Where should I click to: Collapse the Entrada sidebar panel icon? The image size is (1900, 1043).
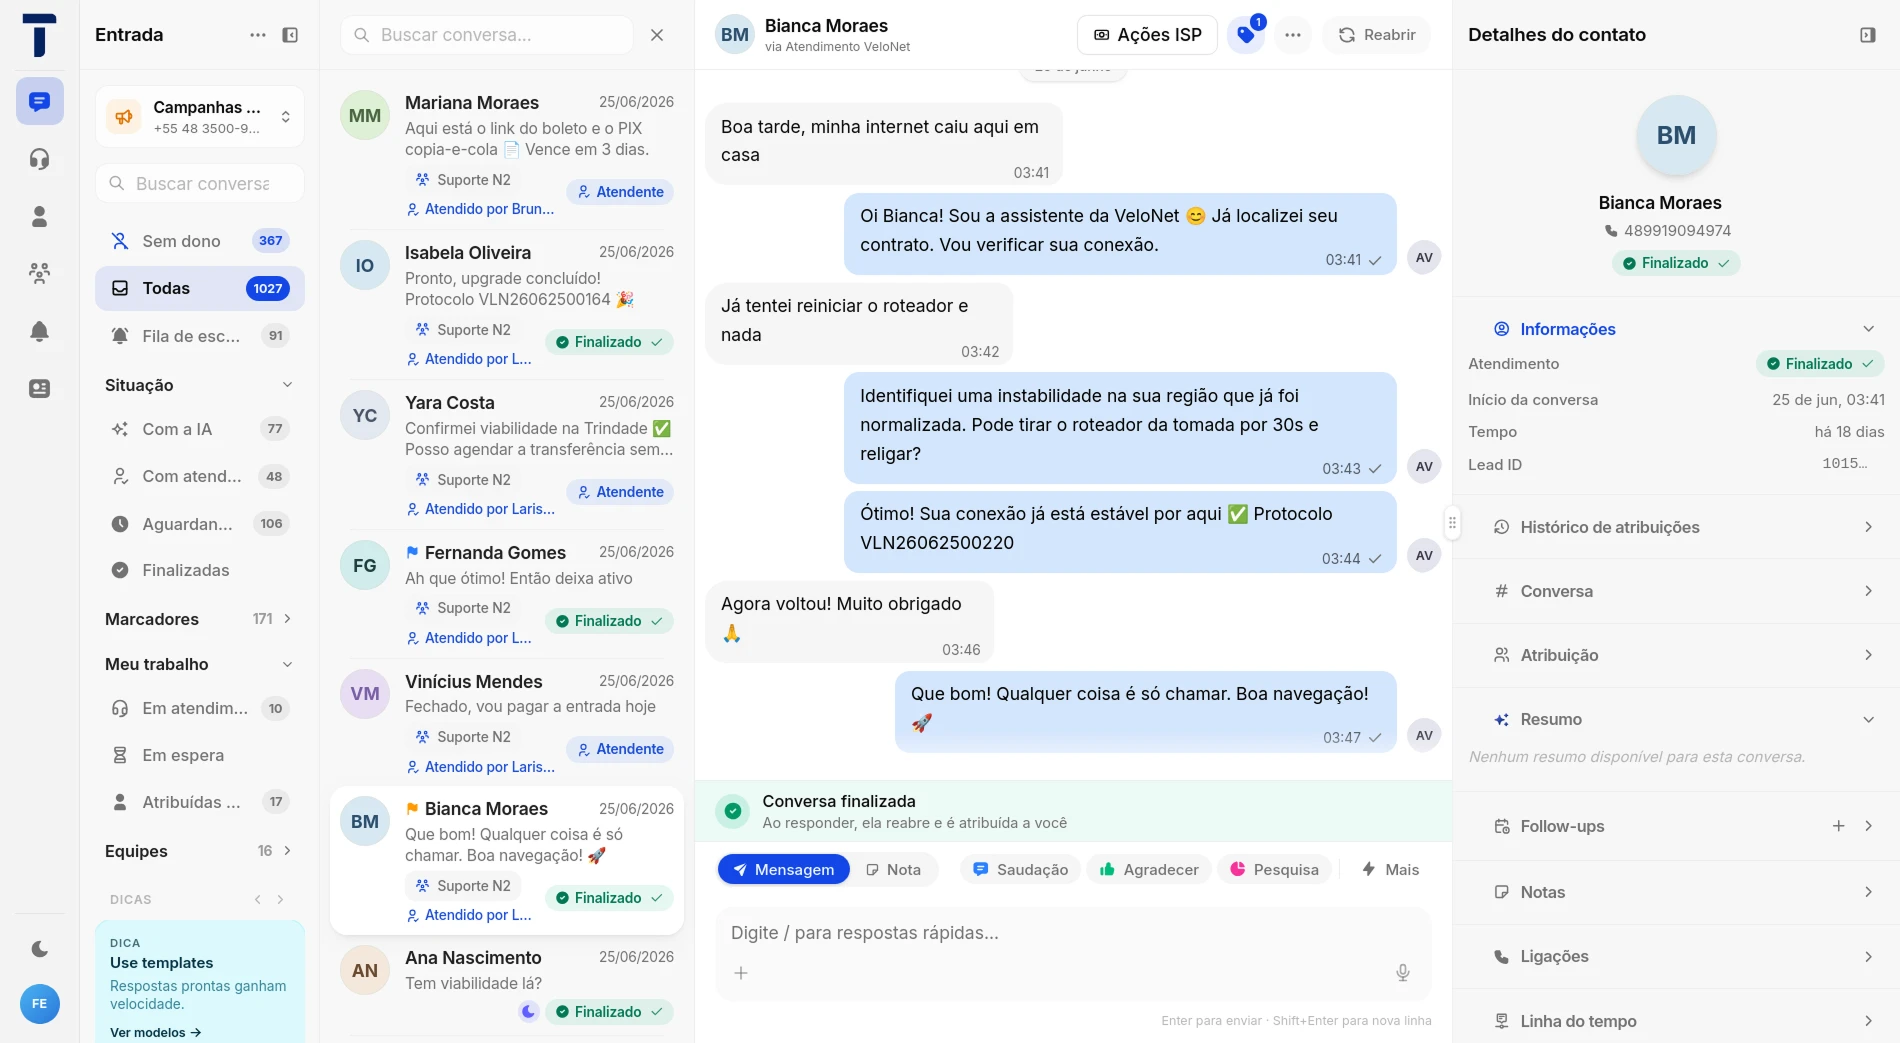point(290,35)
